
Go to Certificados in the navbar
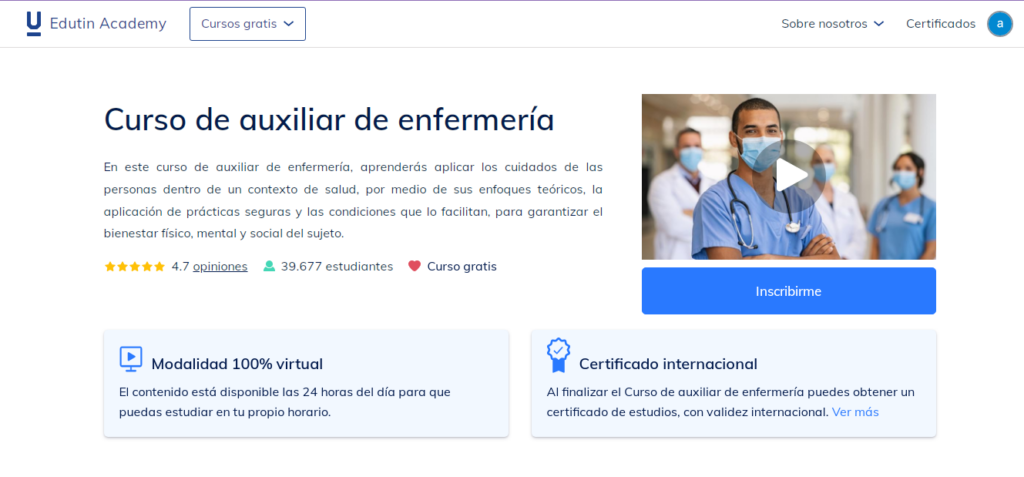pyautogui.click(x=940, y=24)
